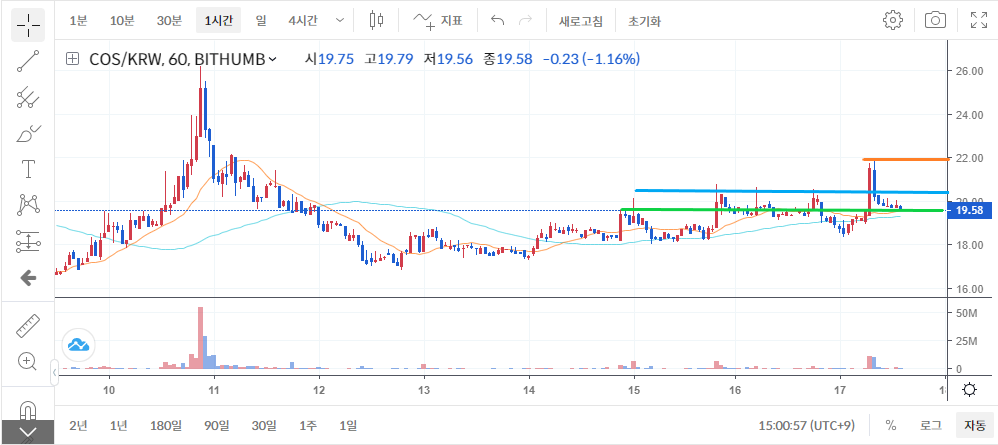Click the blue horizontal resistance line
Screen dimensions: 998x445
click(x=791, y=191)
